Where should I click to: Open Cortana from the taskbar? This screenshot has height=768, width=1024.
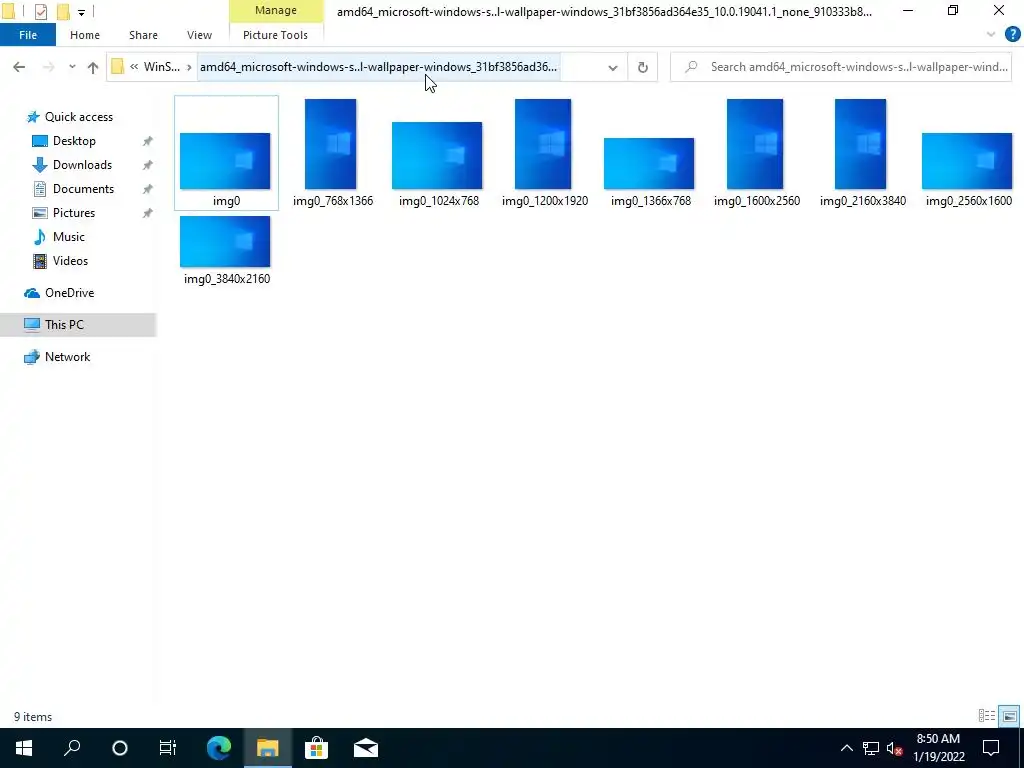click(x=120, y=748)
